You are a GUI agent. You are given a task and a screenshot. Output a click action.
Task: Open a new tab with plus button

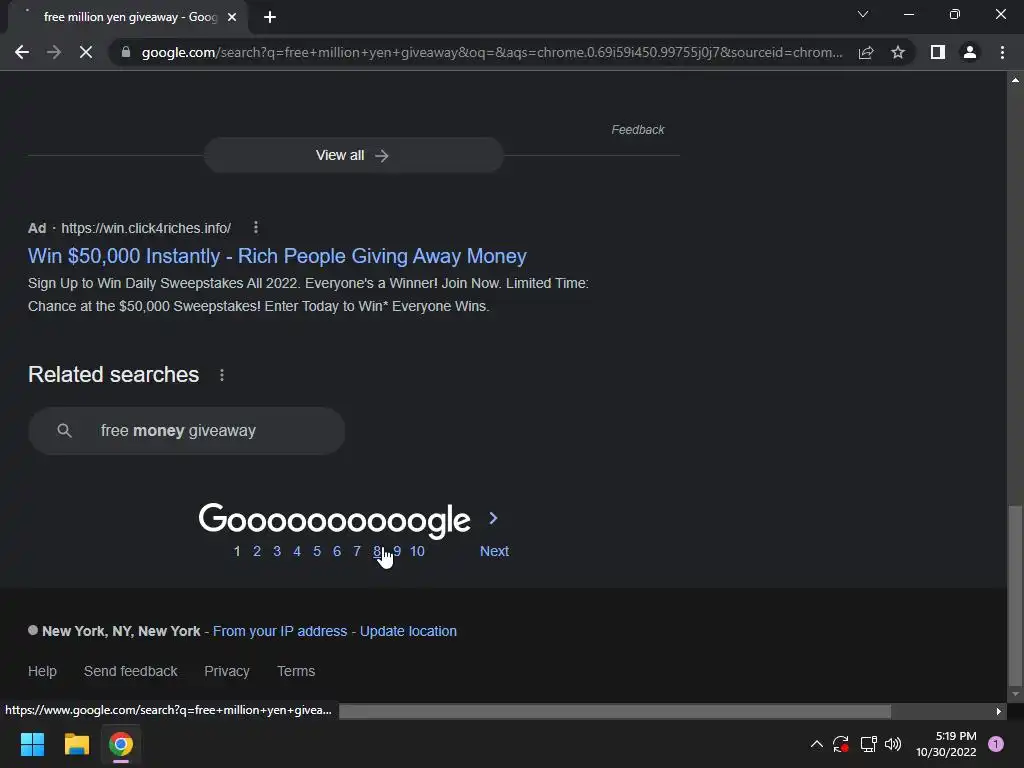pyautogui.click(x=270, y=17)
